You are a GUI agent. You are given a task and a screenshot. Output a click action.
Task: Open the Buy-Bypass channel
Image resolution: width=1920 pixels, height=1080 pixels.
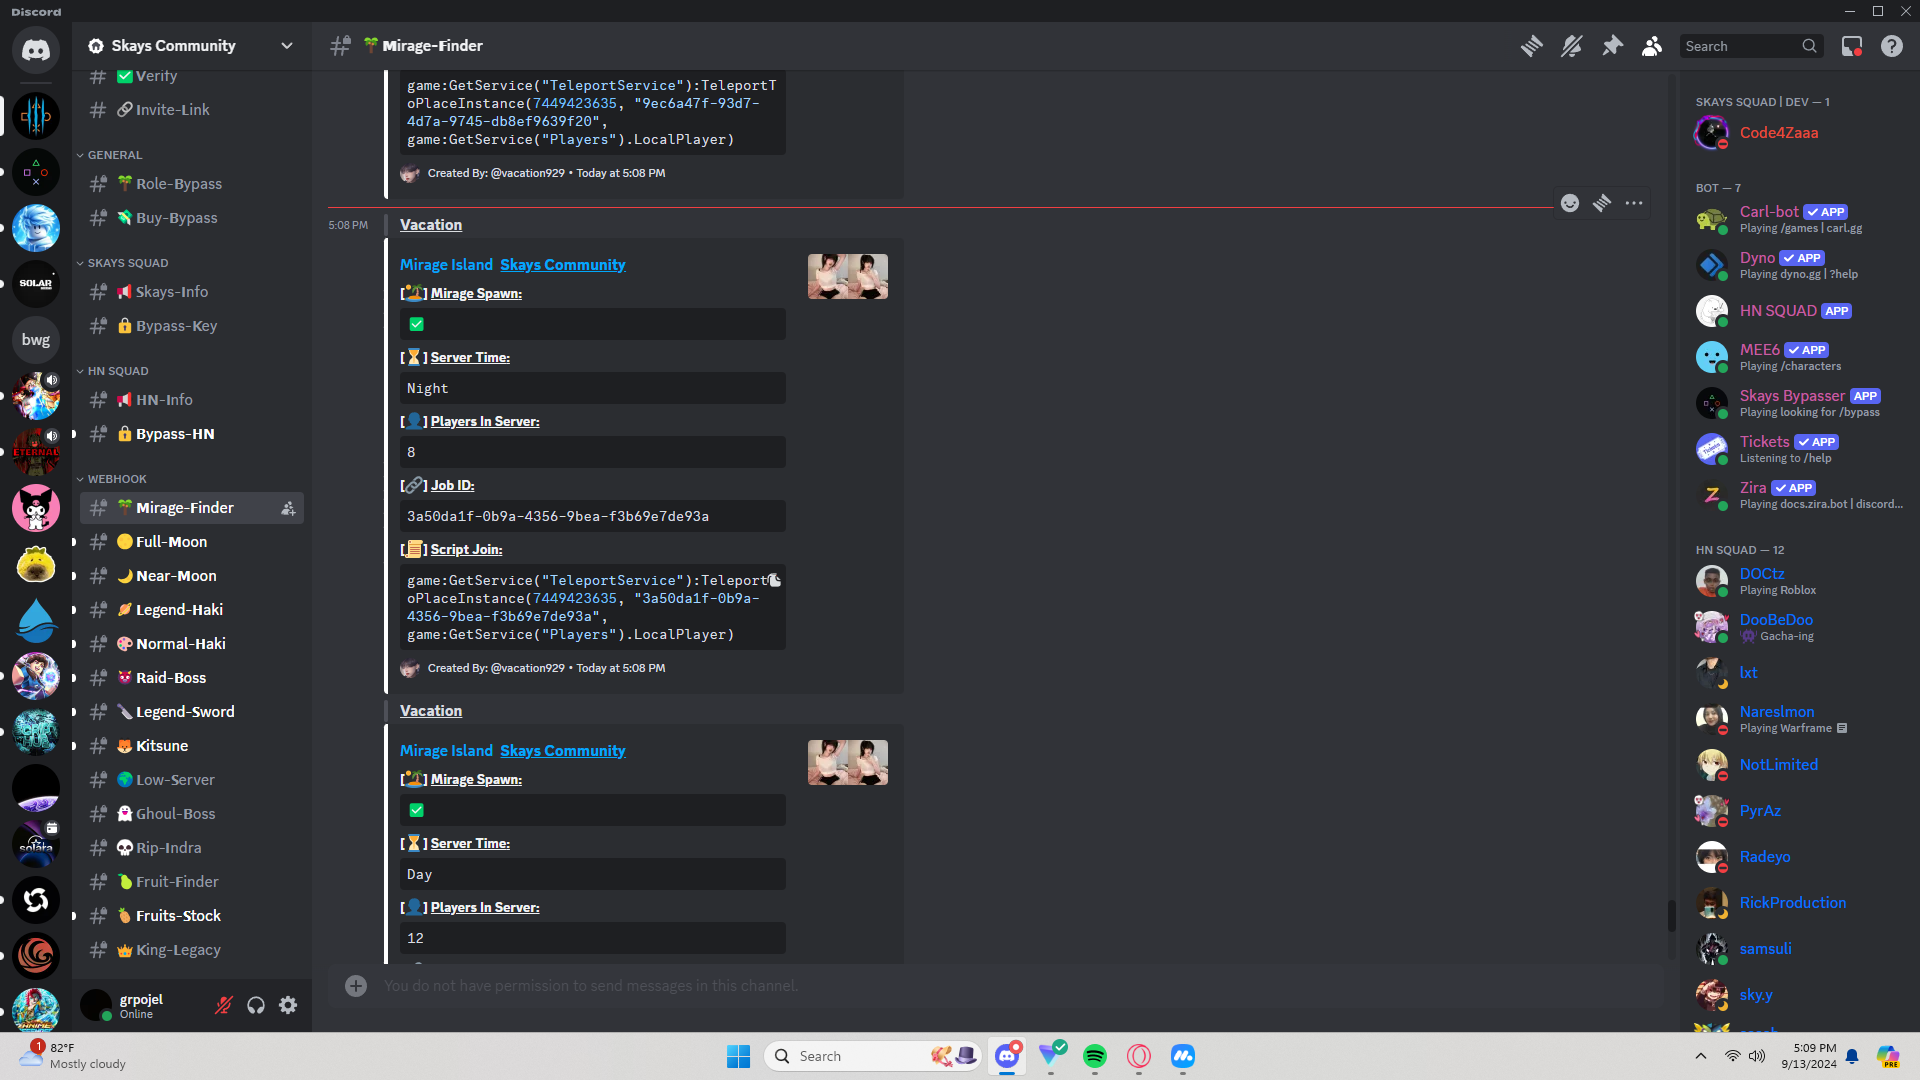point(192,218)
